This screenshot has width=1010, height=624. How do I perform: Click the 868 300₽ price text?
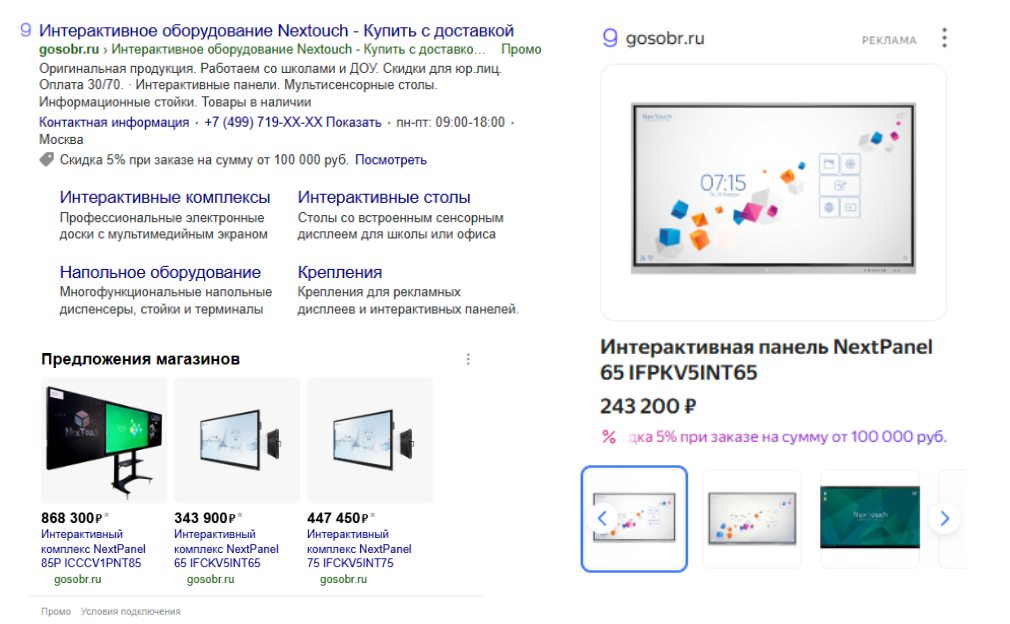(x=71, y=518)
